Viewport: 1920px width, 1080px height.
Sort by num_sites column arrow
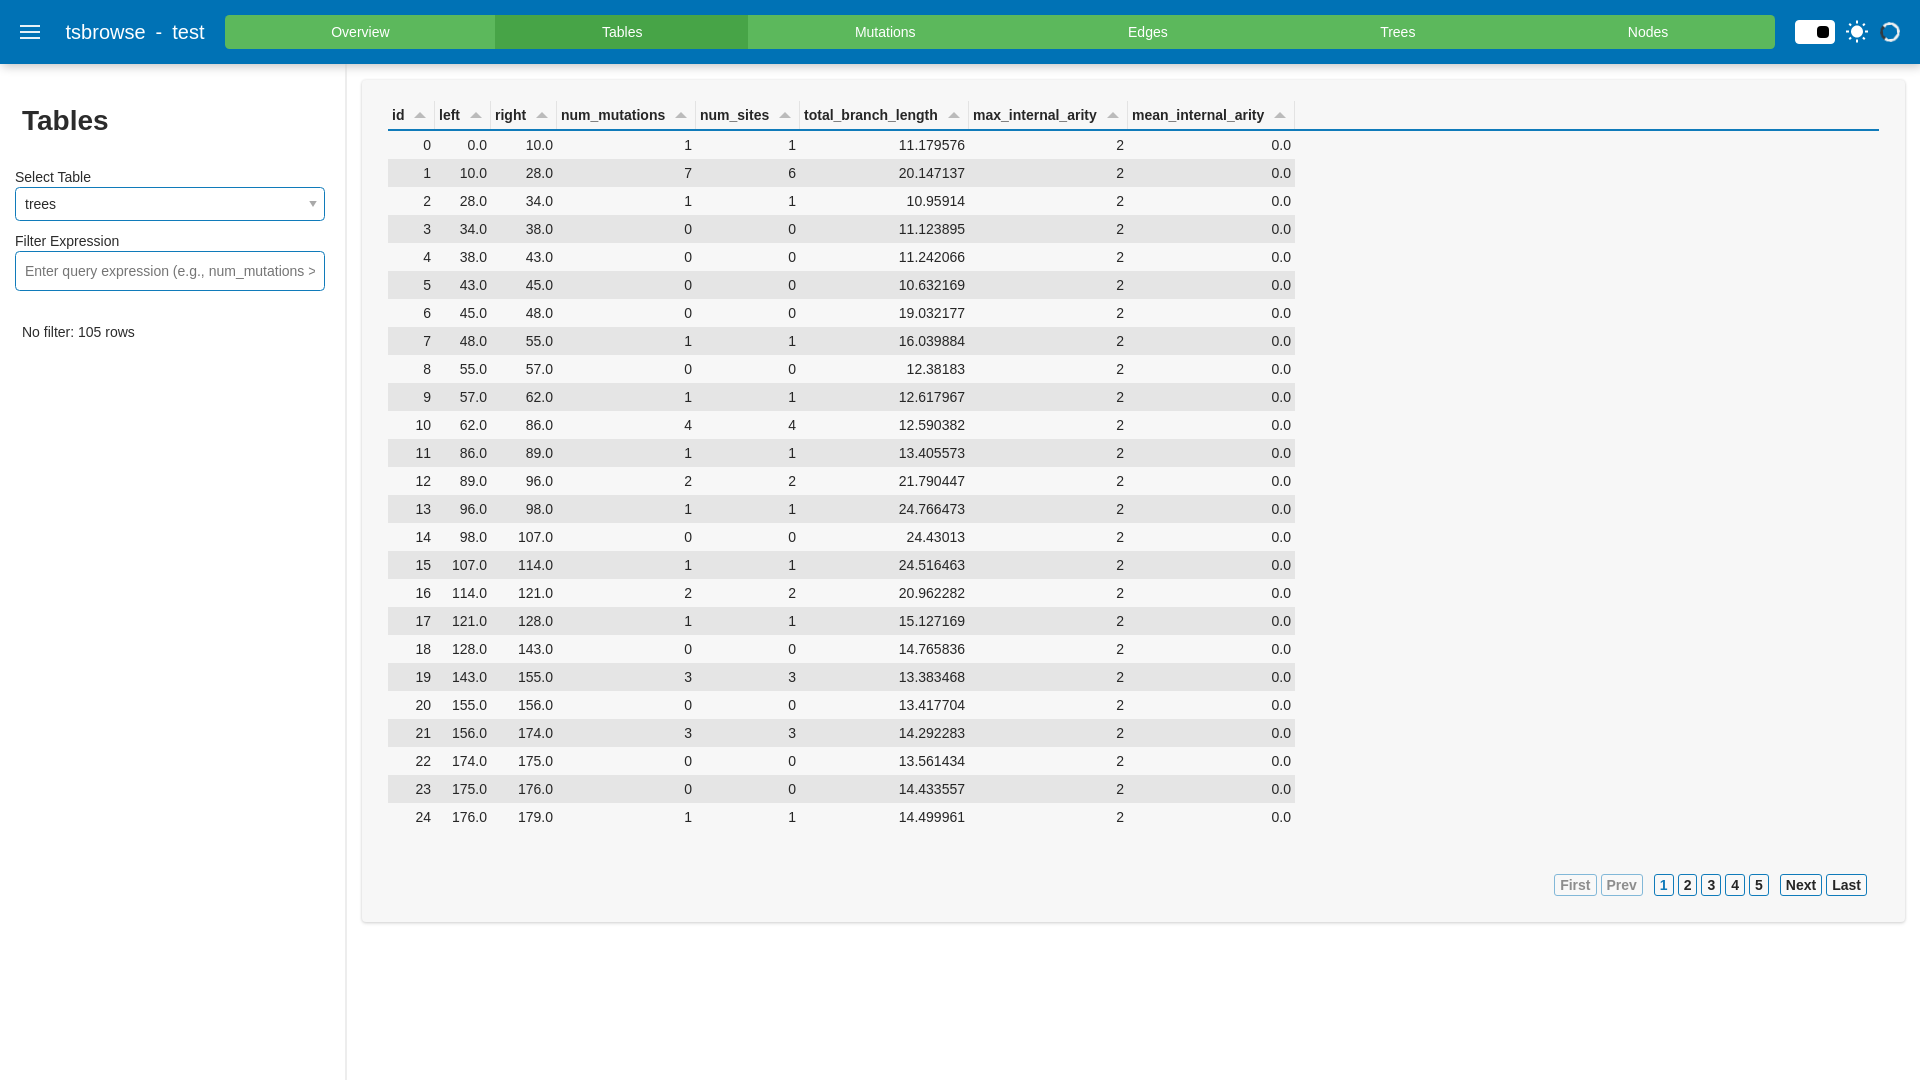coord(785,116)
